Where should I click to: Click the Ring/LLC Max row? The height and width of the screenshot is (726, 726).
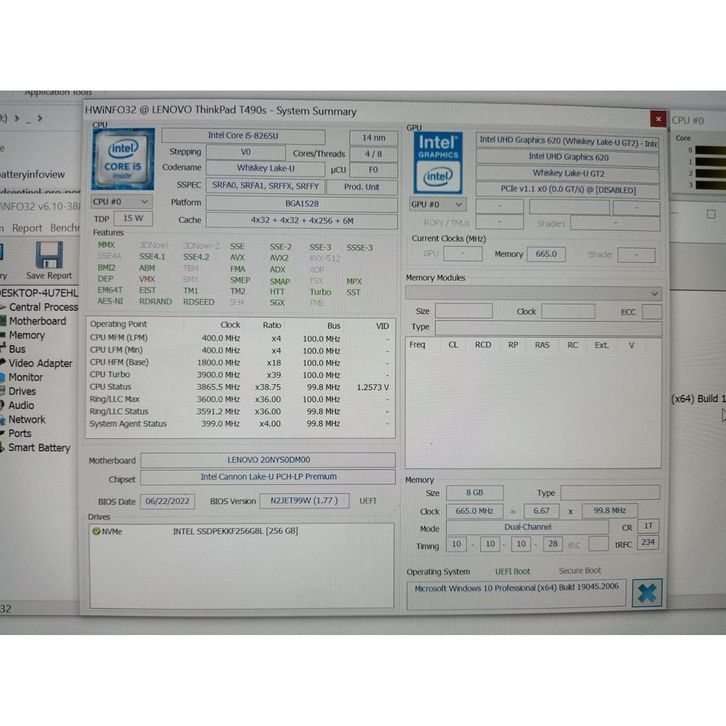240,399
